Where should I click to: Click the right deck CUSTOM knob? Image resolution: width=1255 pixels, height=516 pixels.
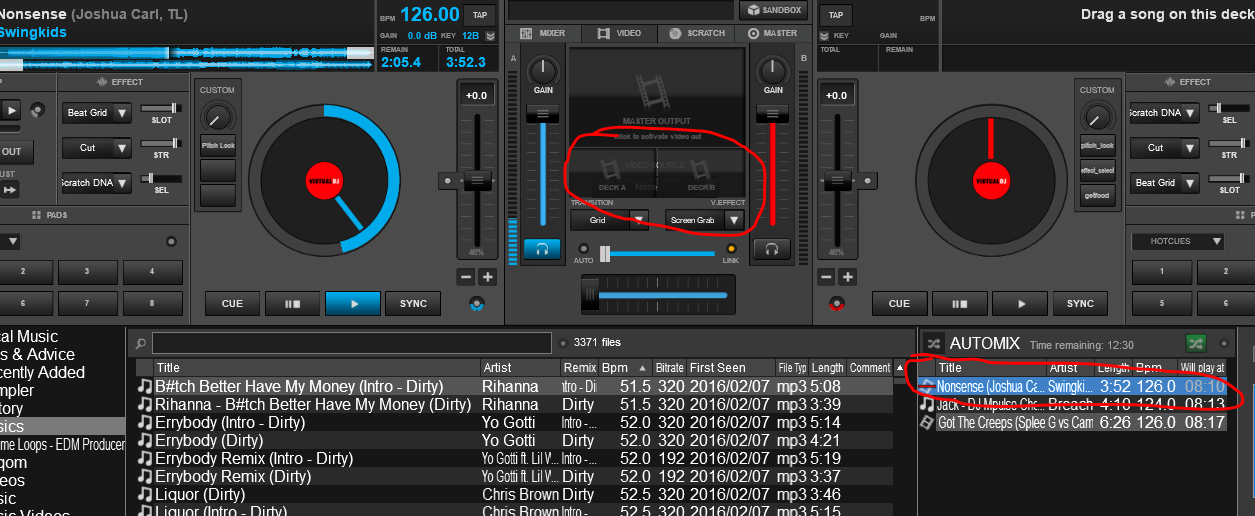[x=1097, y=115]
